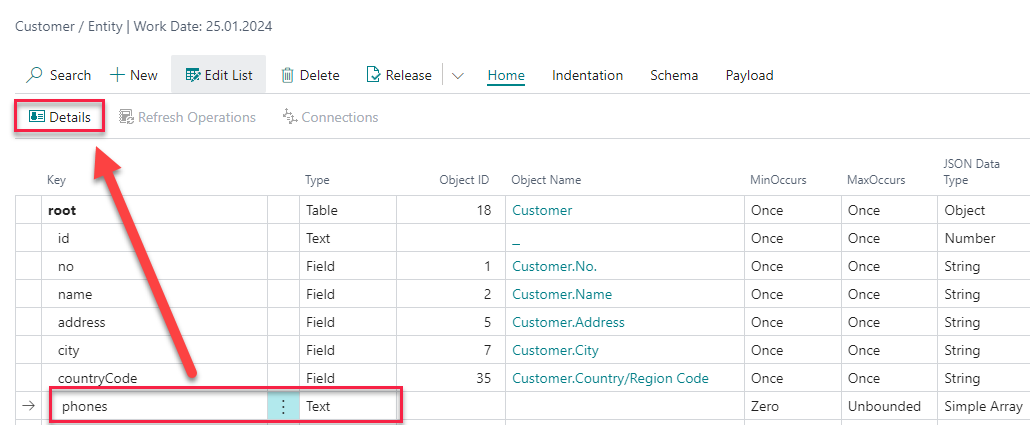Open the Customer object name link
The height and width of the screenshot is (425, 1030).
click(542, 210)
